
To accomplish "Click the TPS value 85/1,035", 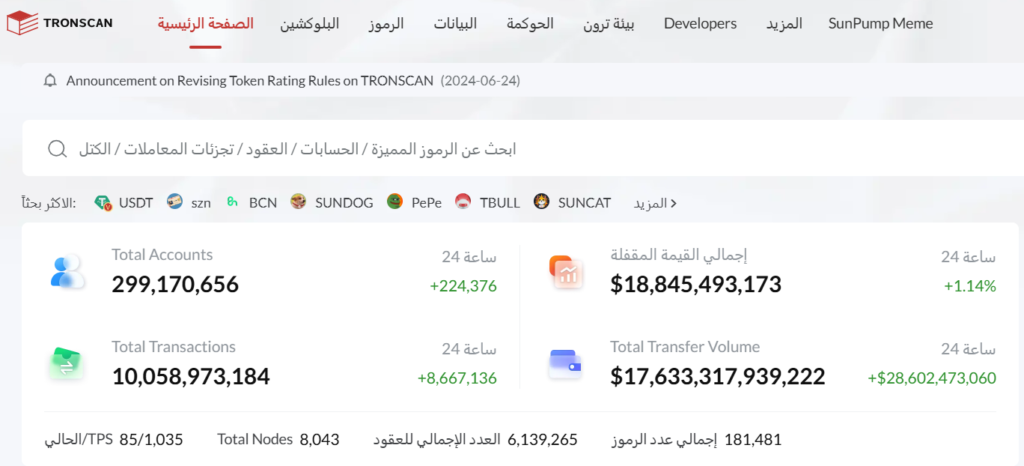I will click(152, 440).
